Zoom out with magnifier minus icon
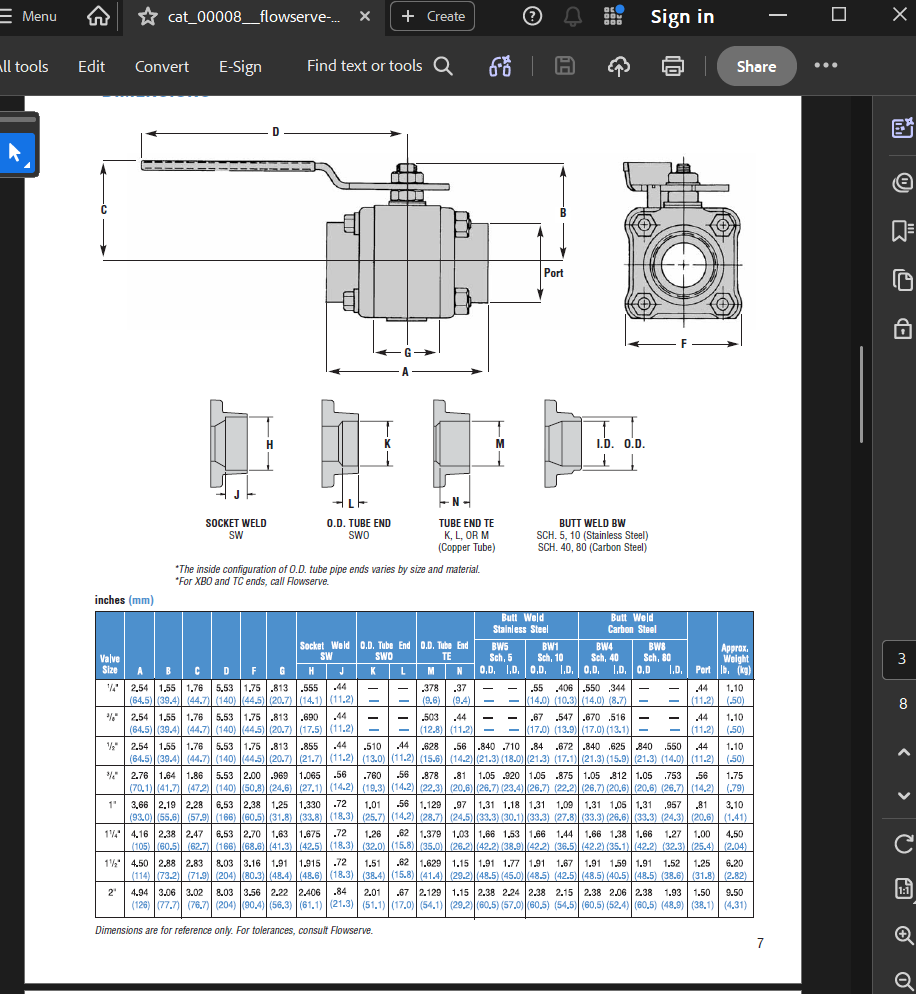916x994 pixels. tap(904, 980)
